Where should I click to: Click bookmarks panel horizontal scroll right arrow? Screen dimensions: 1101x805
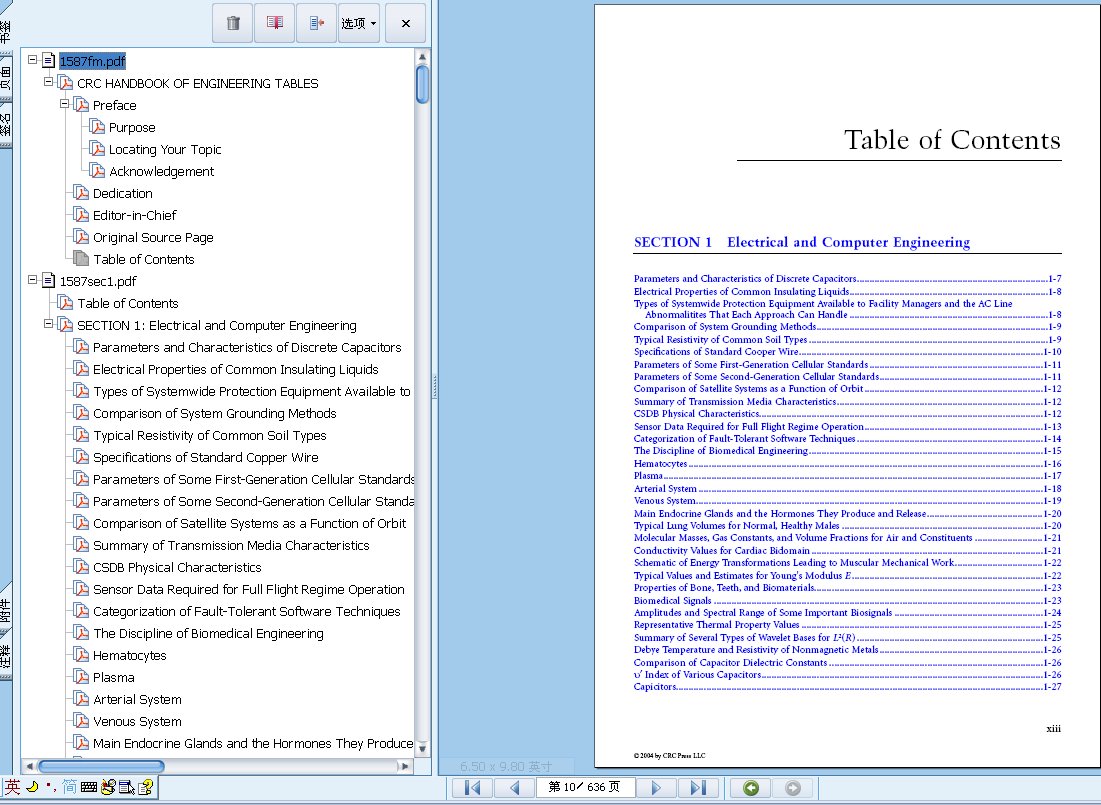click(404, 766)
